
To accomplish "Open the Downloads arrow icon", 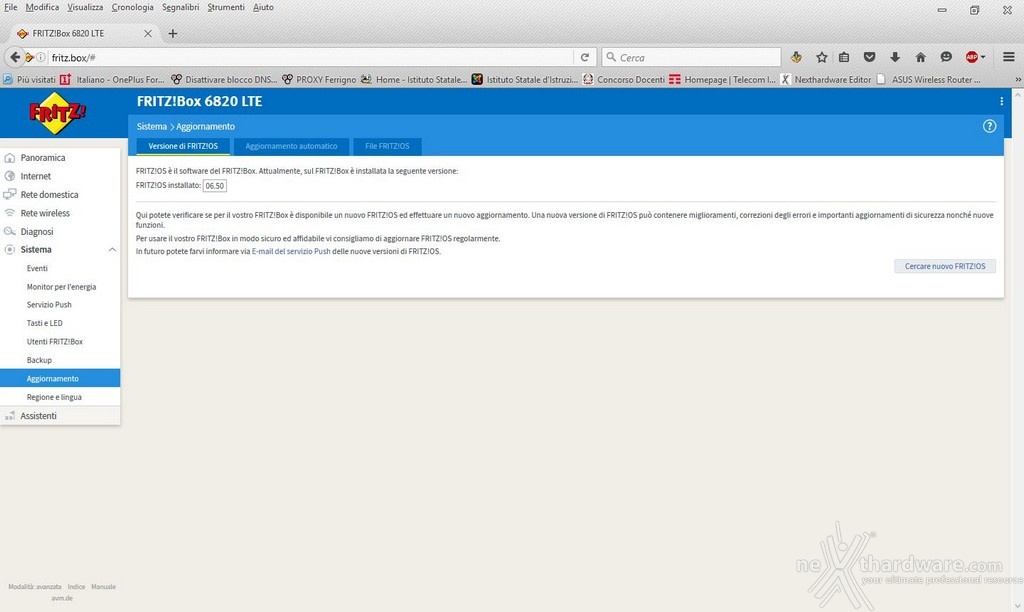I will (x=895, y=57).
